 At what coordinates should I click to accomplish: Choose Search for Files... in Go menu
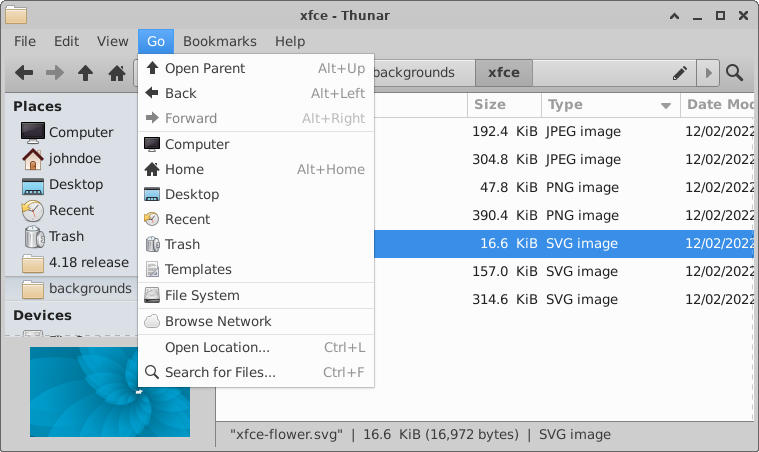pos(256,372)
